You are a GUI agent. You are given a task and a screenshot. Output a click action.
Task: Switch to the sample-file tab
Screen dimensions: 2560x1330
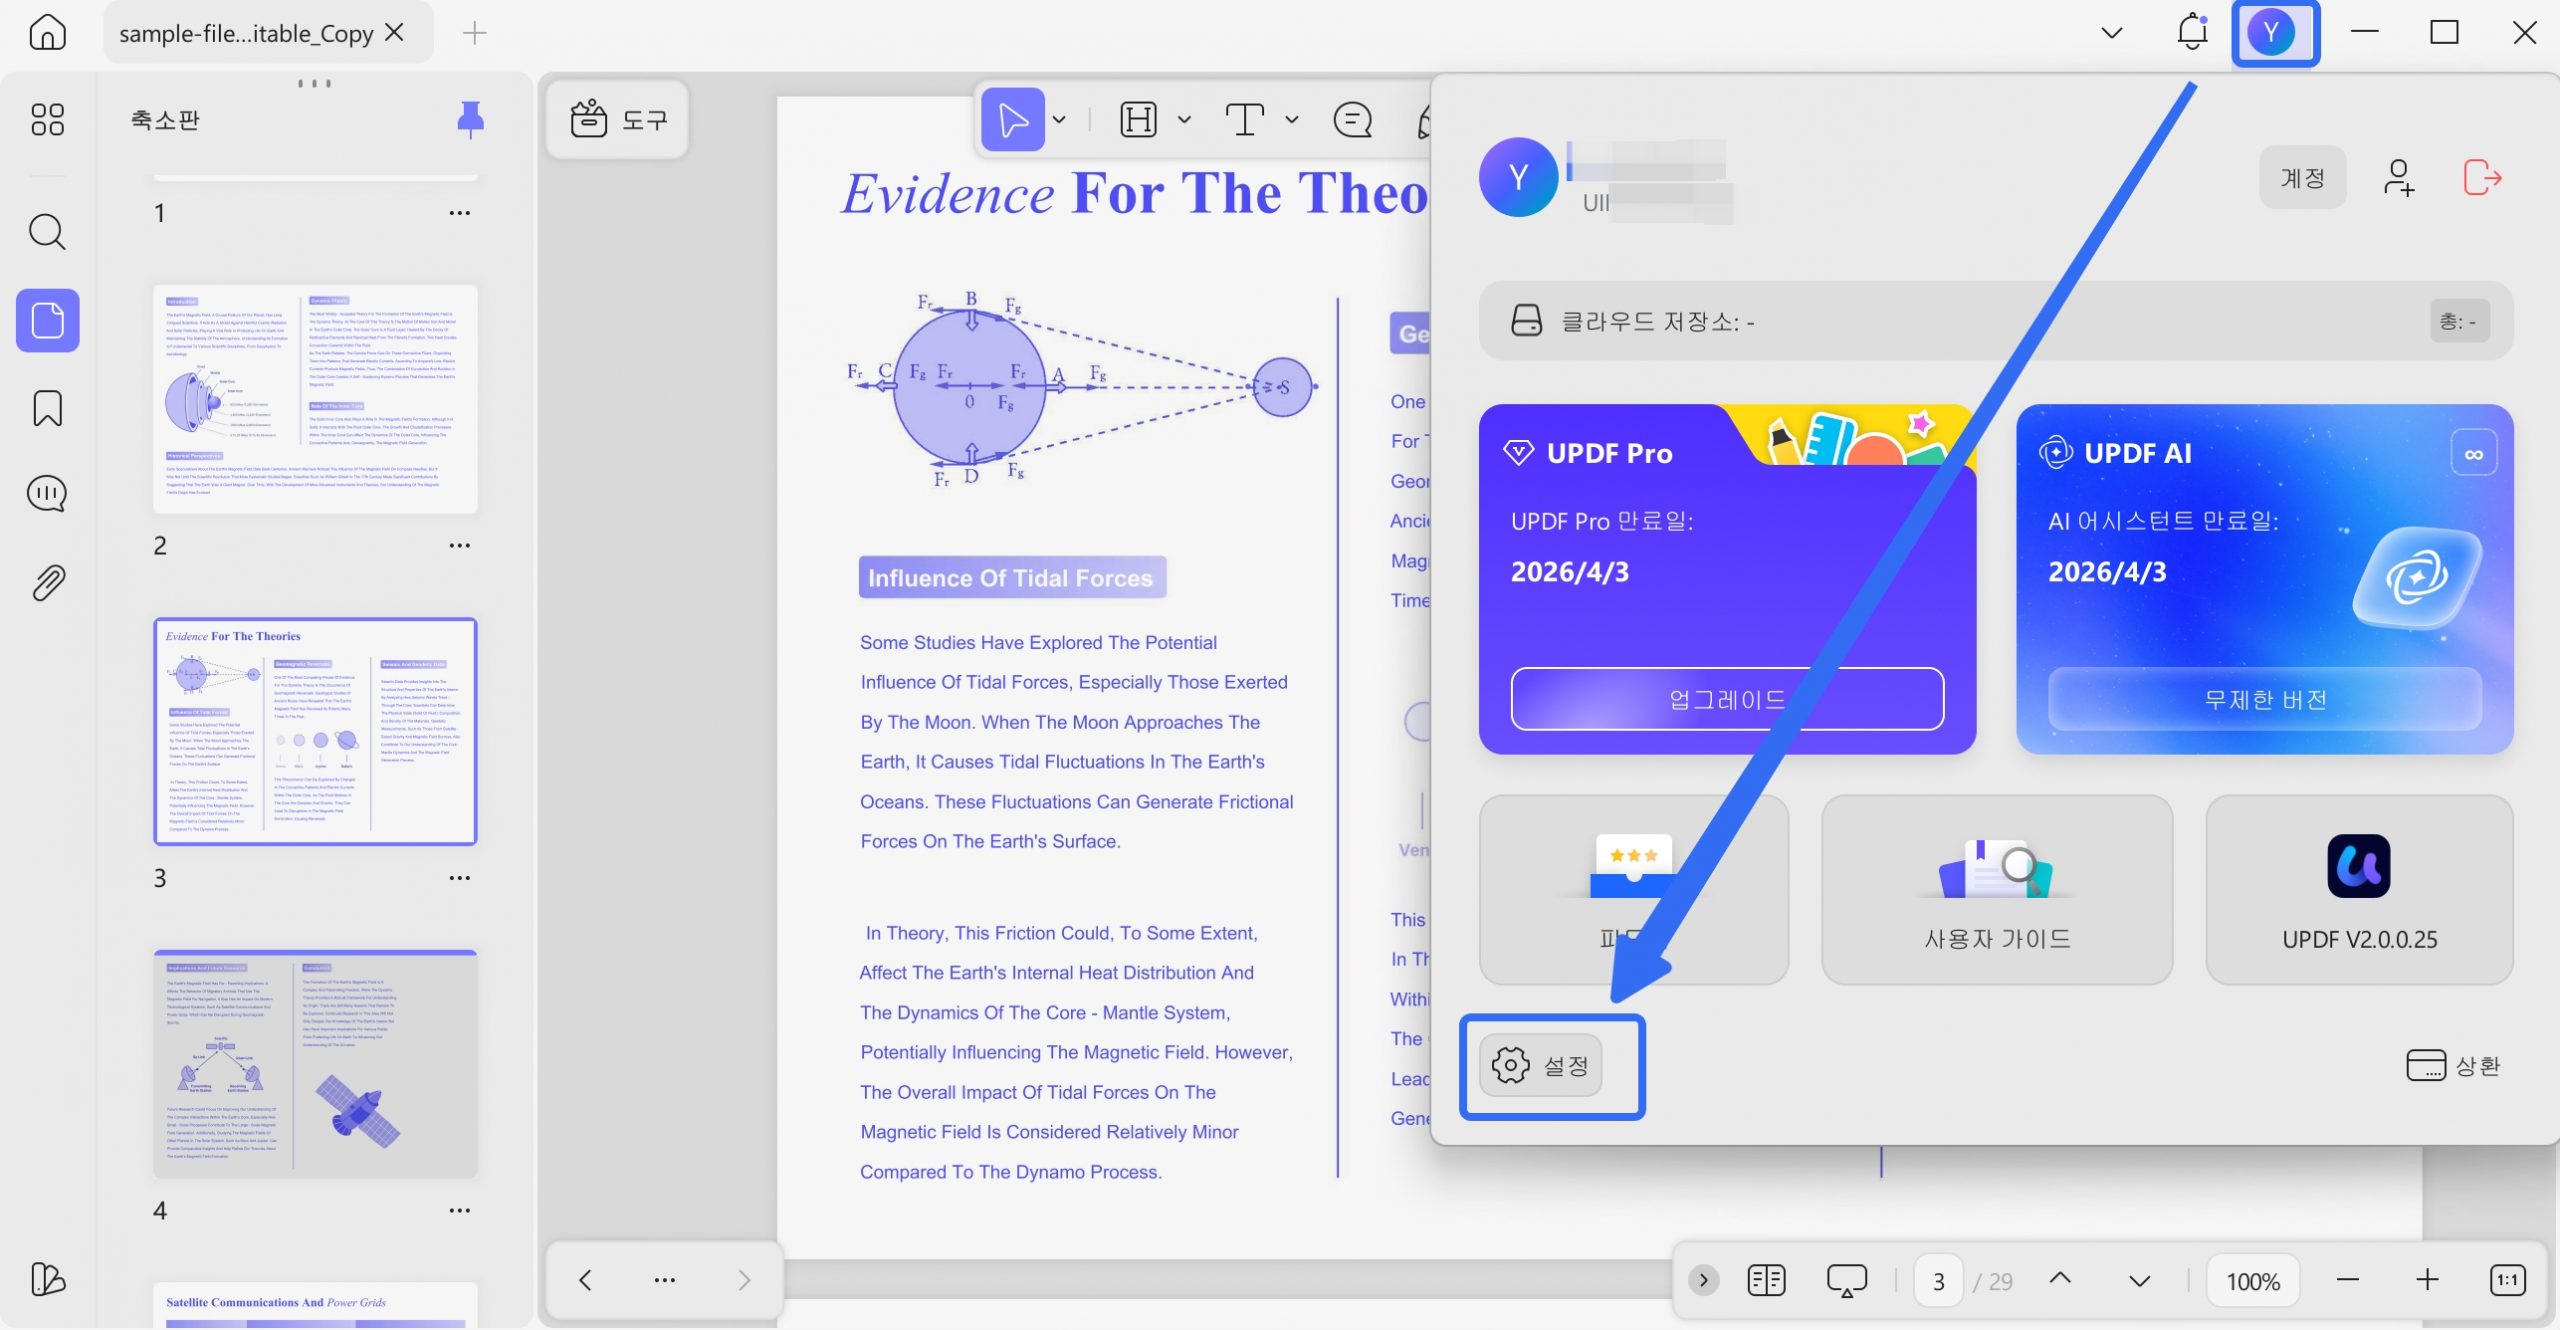pyautogui.click(x=246, y=33)
